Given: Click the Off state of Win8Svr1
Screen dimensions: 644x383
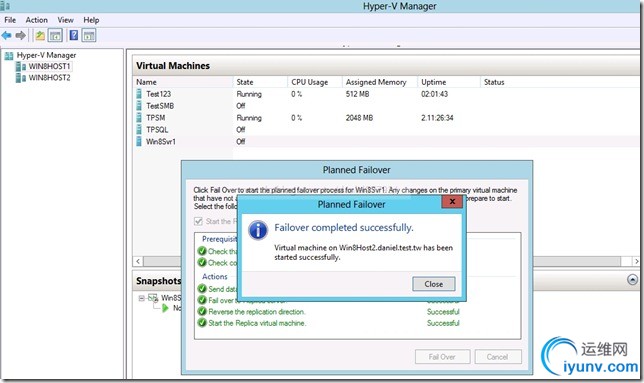Looking at the screenshot, I should [241, 142].
